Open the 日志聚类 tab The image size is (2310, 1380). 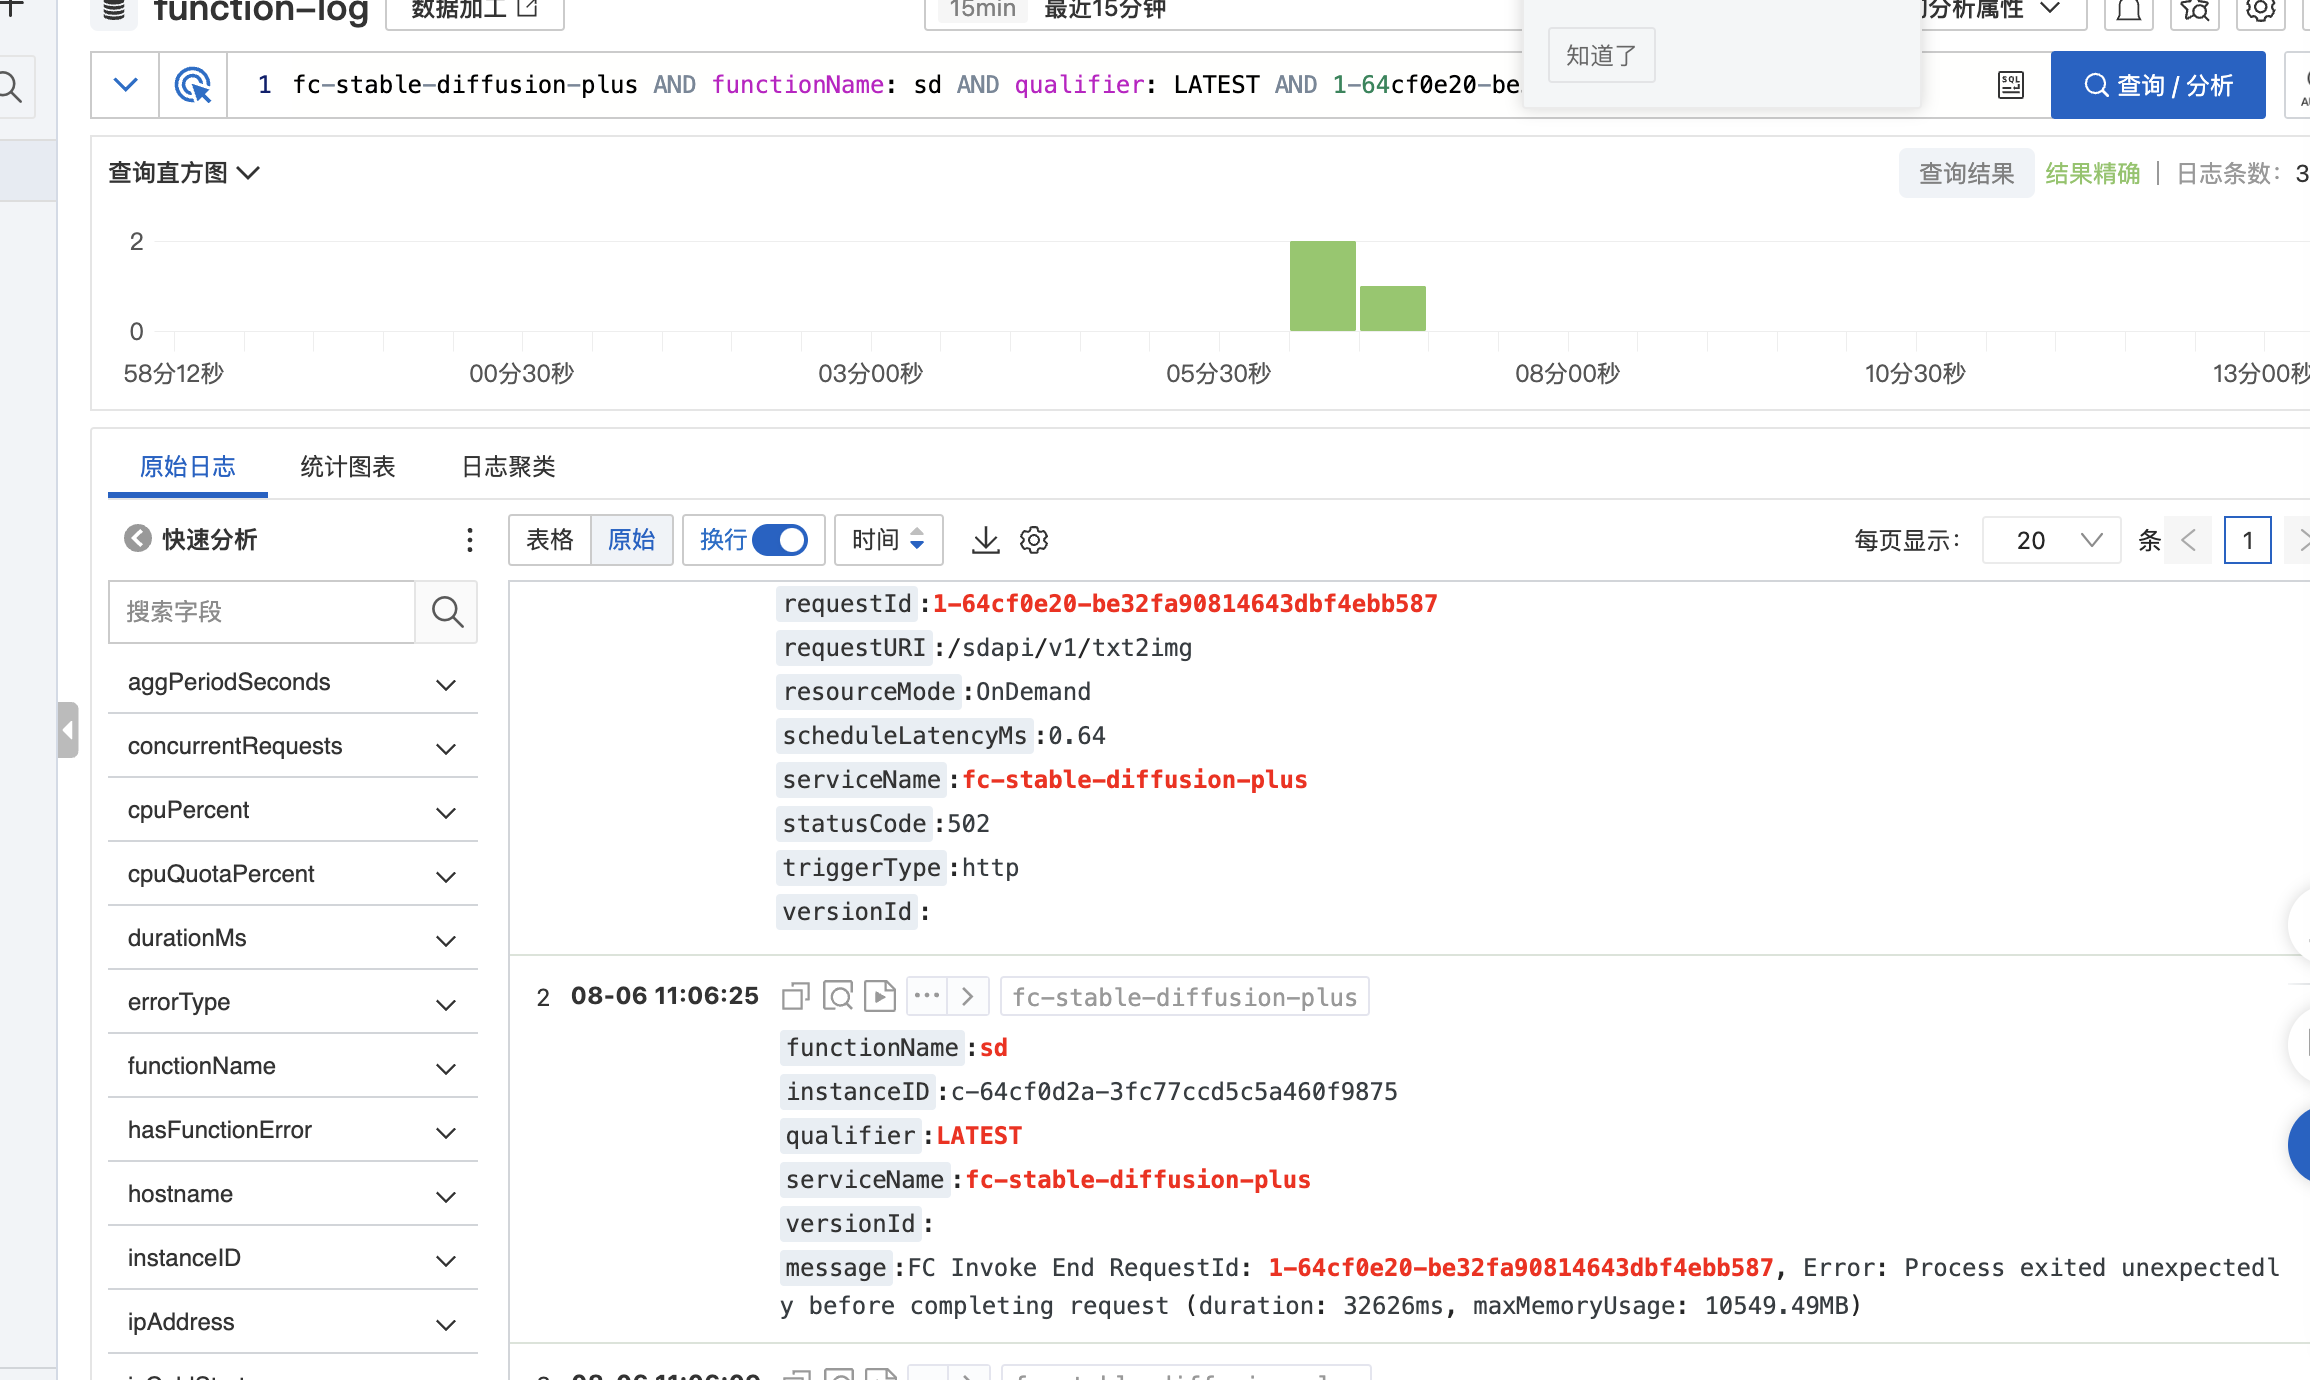[x=508, y=466]
